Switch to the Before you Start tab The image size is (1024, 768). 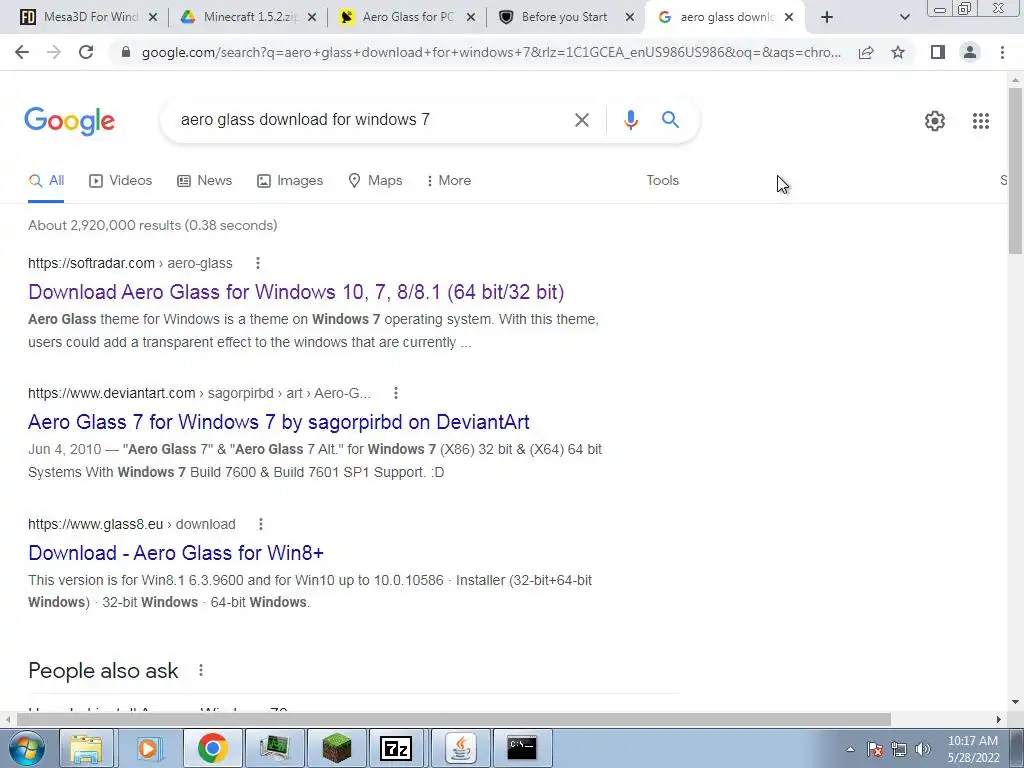tap(565, 17)
